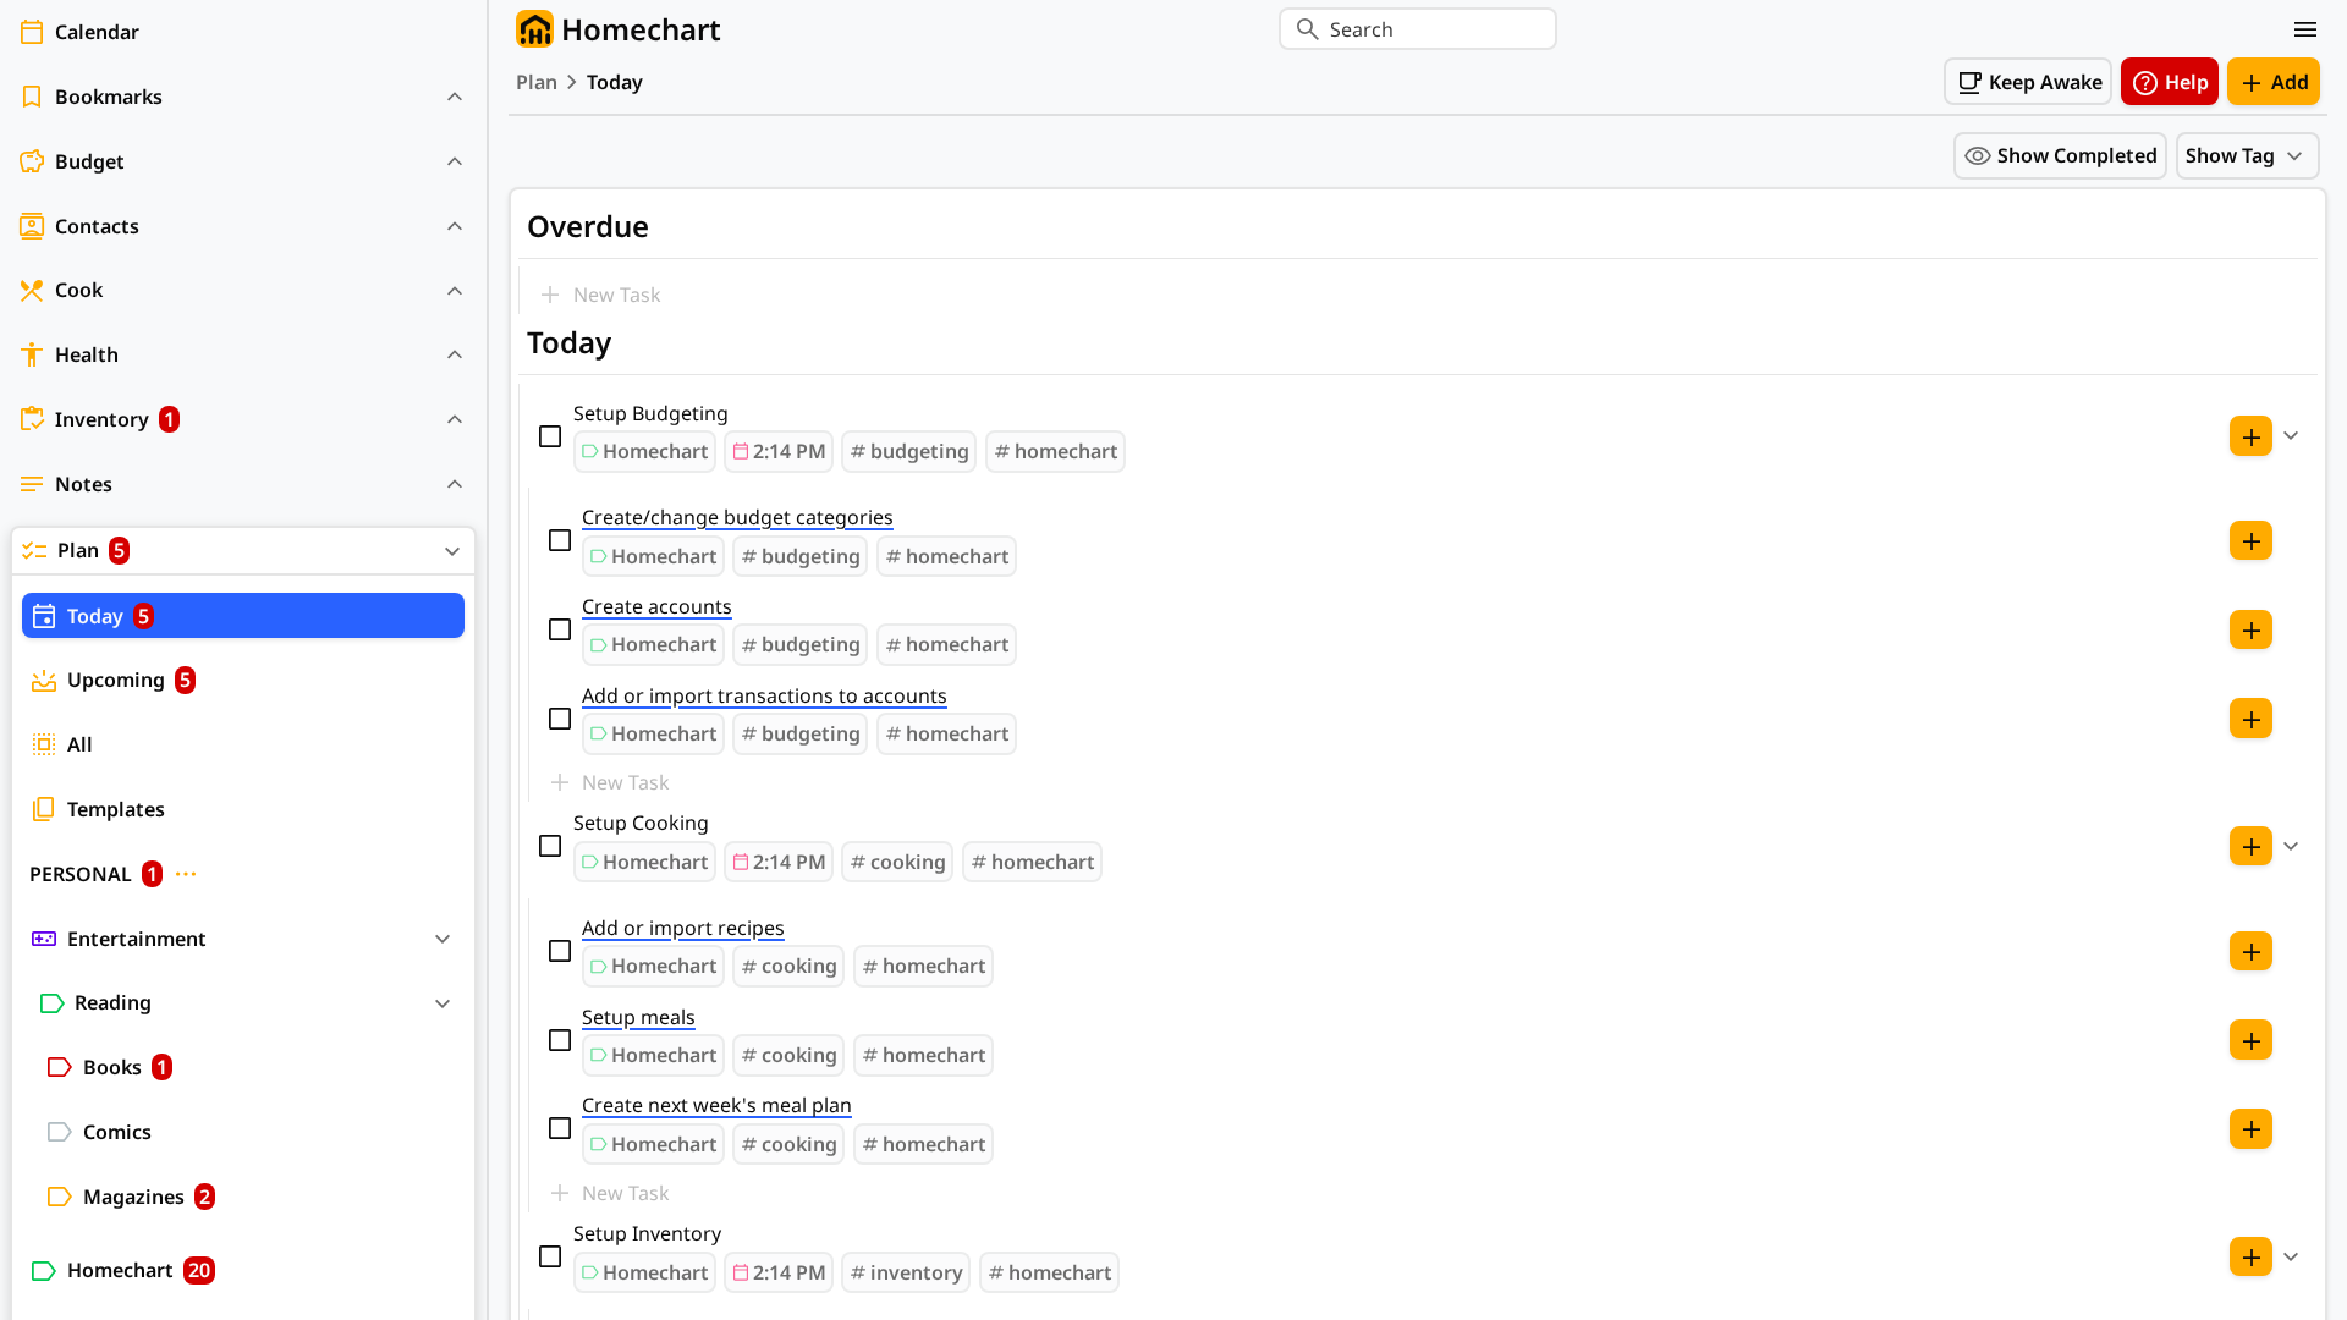Click the yellow Magazines tag icon
2347x1320 pixels.
tap(60, 1196)
